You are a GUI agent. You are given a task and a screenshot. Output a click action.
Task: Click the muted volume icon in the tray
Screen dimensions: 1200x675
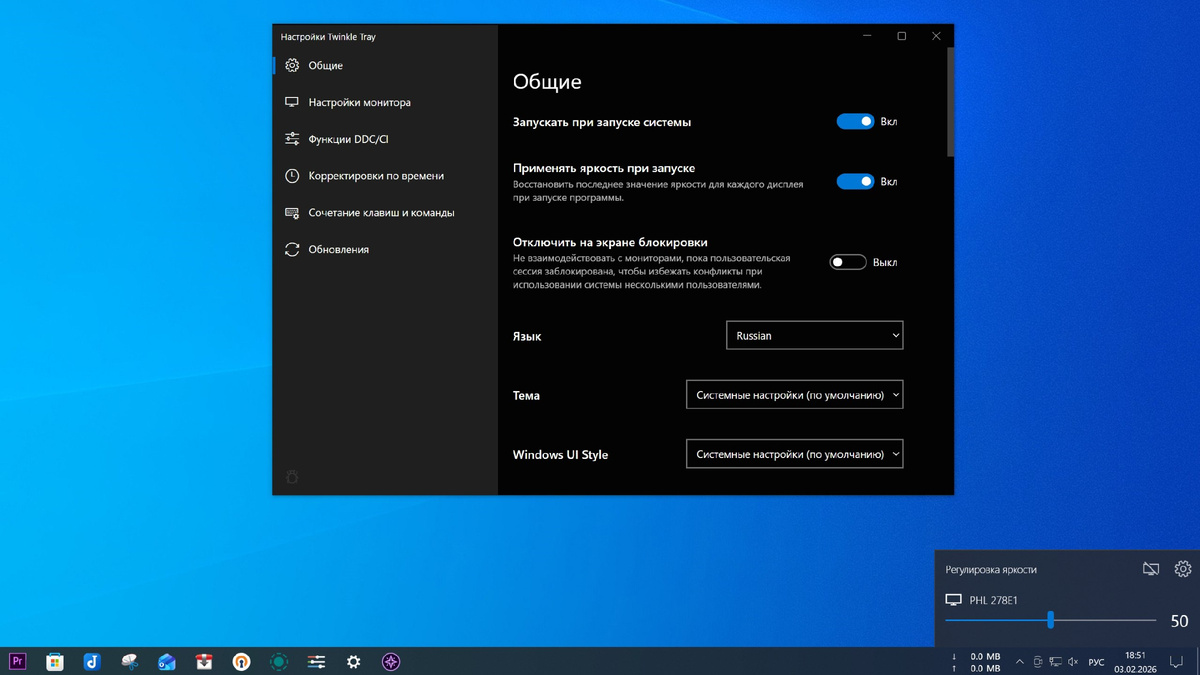(x=1073, y=662)
